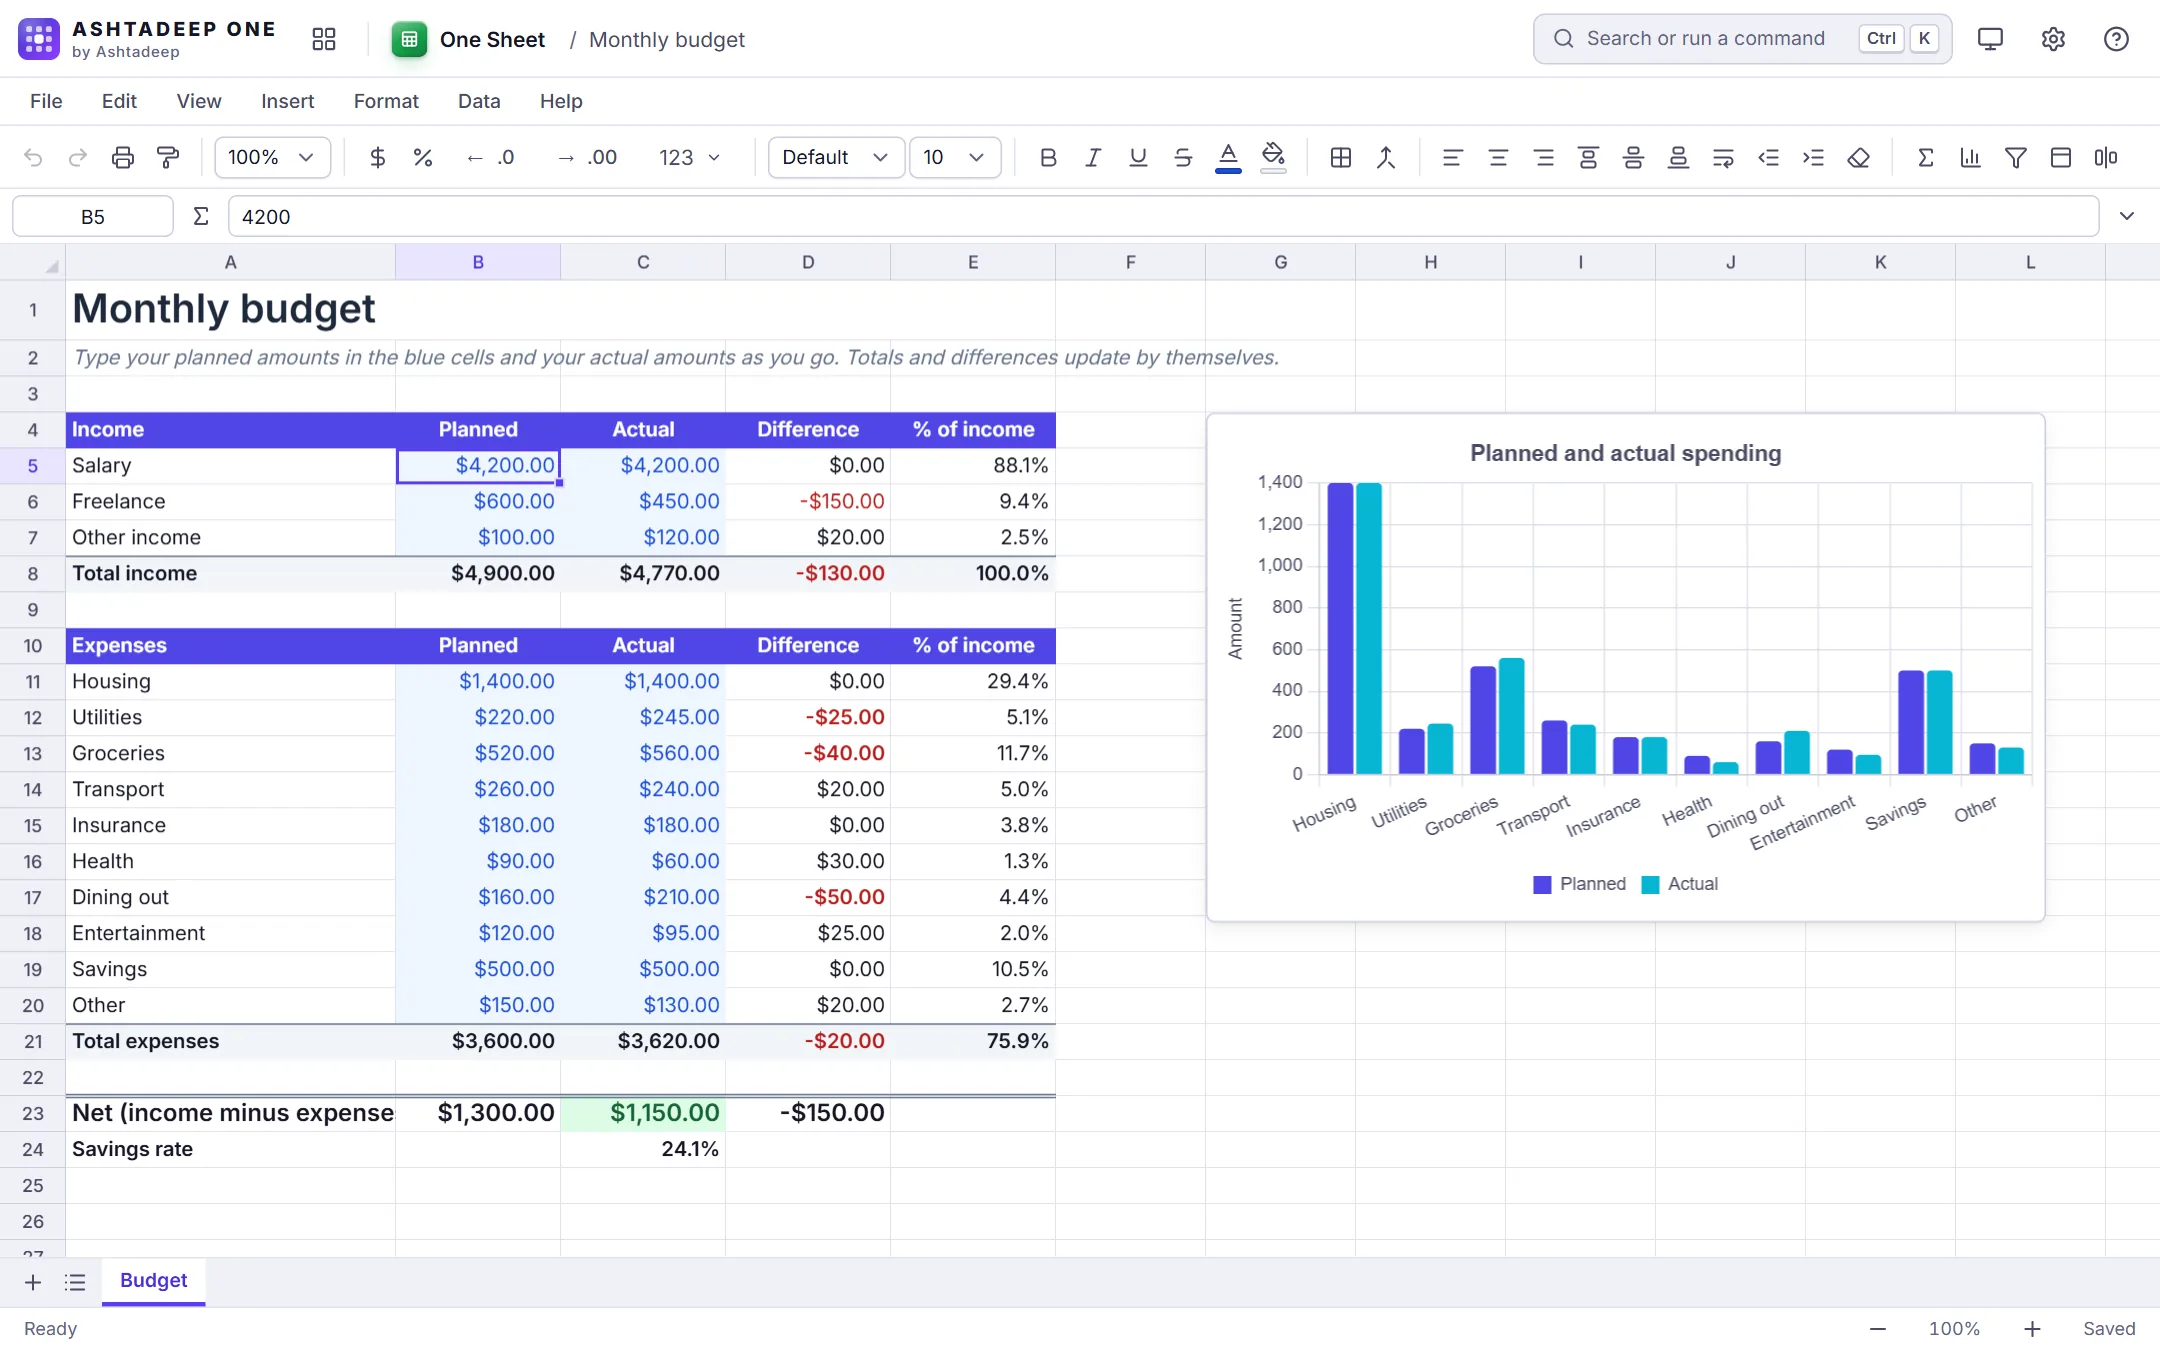Insert function via toolbar sigma icon

[1925, 157]
